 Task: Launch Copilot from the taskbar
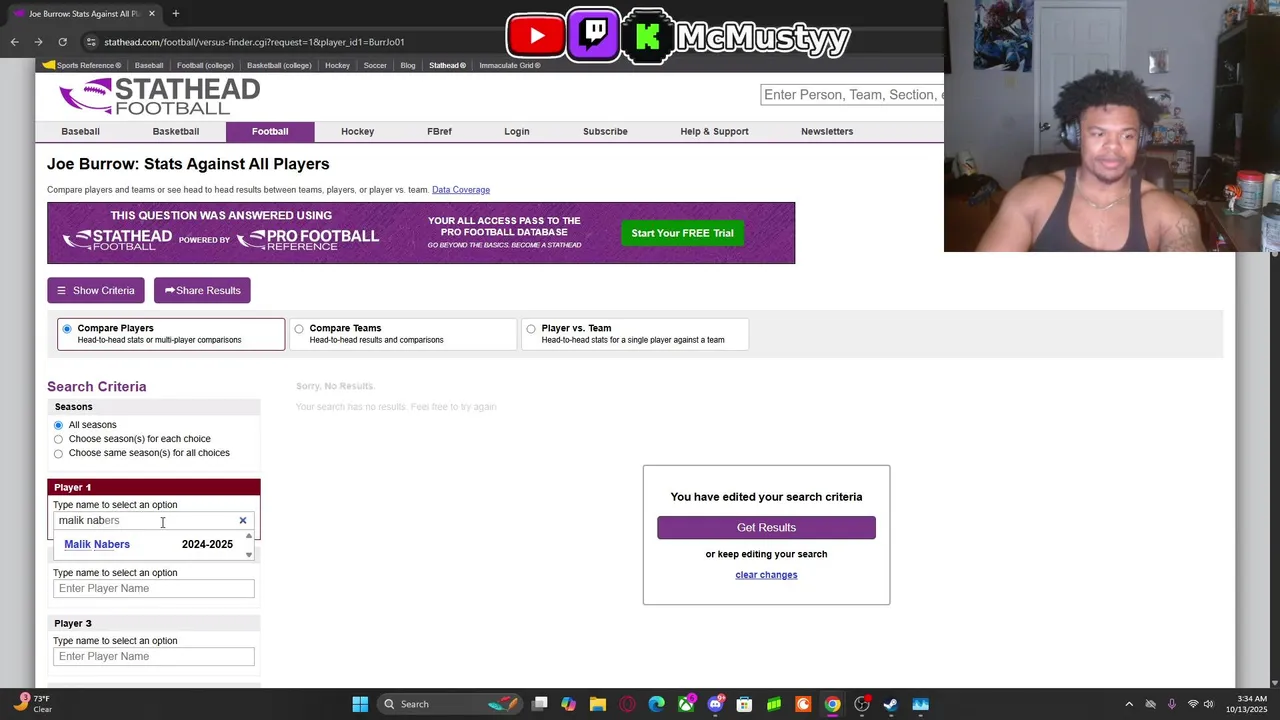tap(569, 704)
